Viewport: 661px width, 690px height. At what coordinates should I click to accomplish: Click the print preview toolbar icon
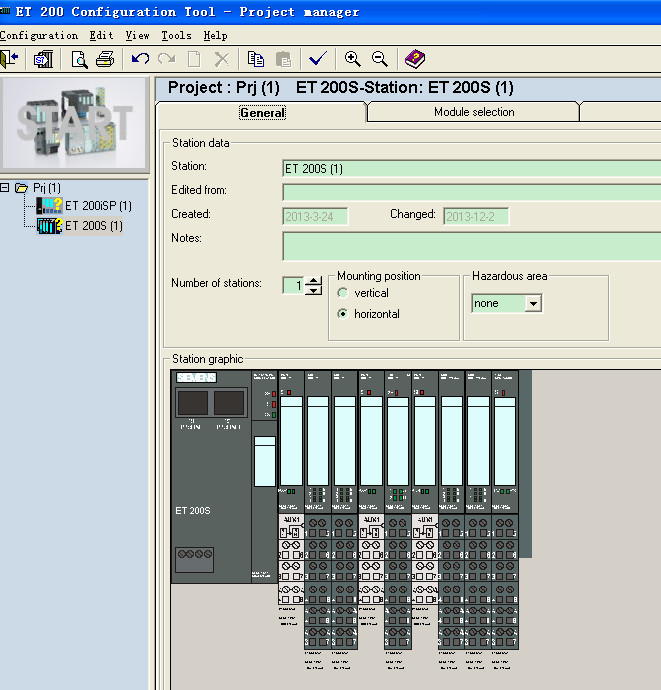point(79,60)
